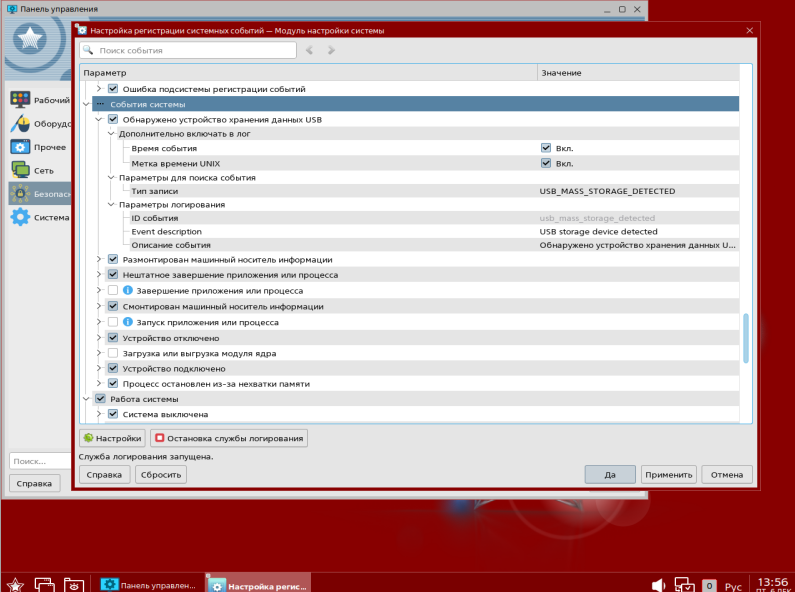Click Применить button
795x592 pixels.
(x=669, y=474)
